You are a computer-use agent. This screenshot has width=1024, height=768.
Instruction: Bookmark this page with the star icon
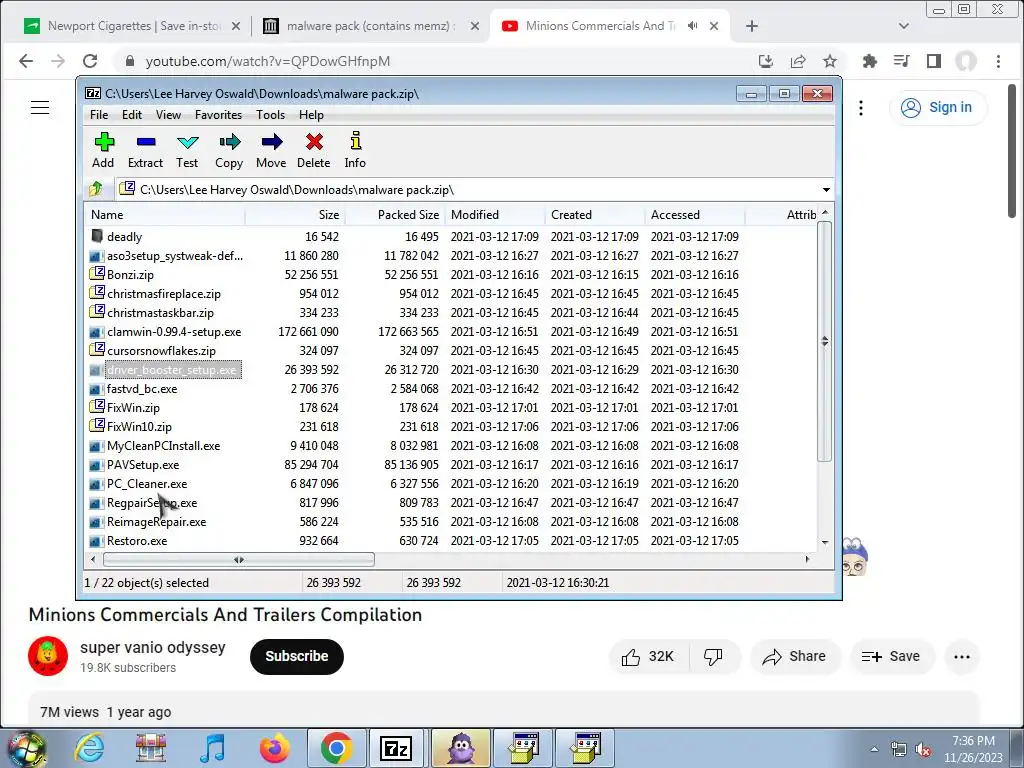click(x=830, y=61)
